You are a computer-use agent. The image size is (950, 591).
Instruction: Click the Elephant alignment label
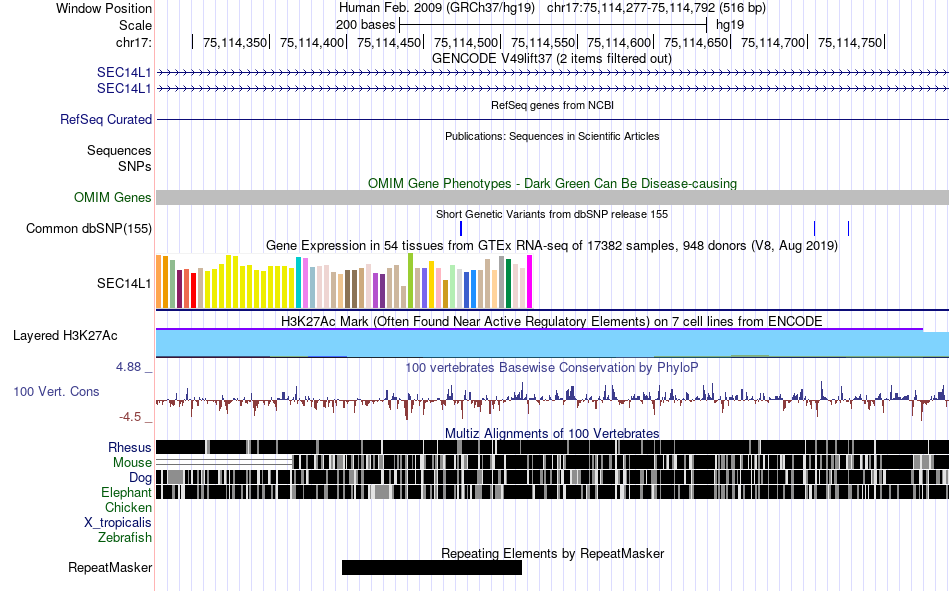(126, 492)
